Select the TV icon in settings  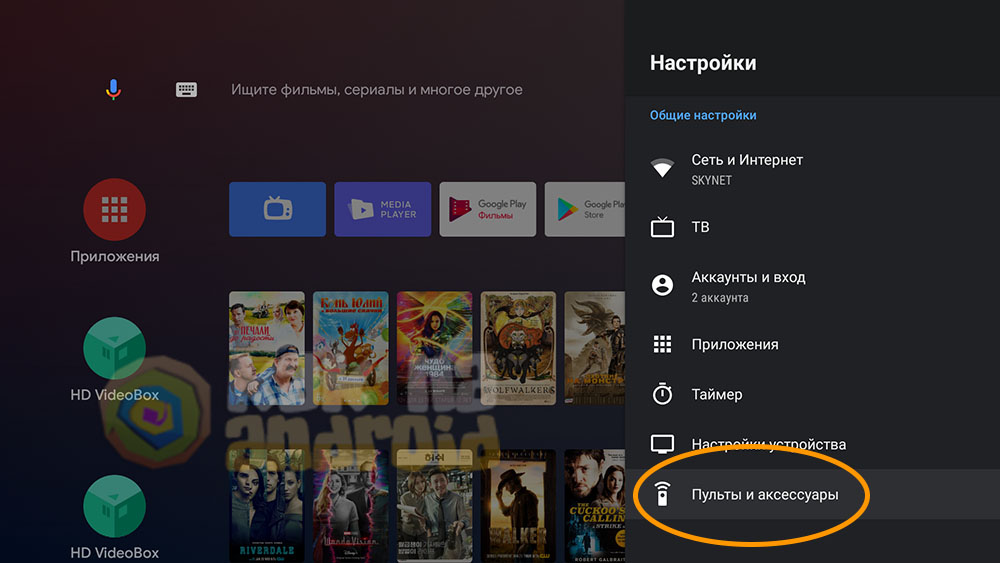[662, 227]
